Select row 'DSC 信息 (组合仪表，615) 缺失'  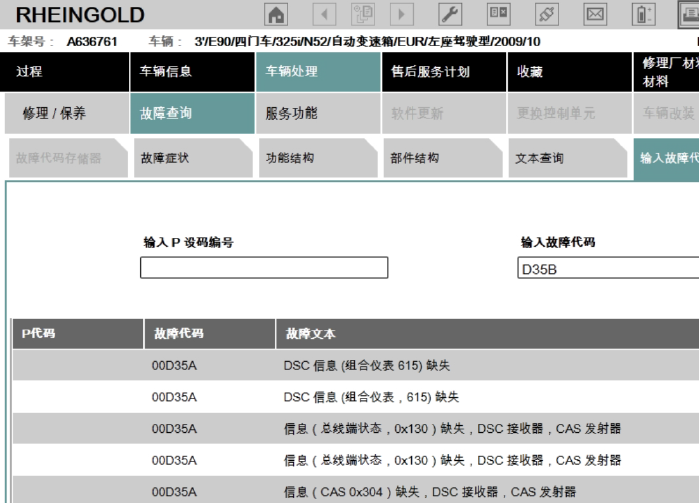pos(356,396)
